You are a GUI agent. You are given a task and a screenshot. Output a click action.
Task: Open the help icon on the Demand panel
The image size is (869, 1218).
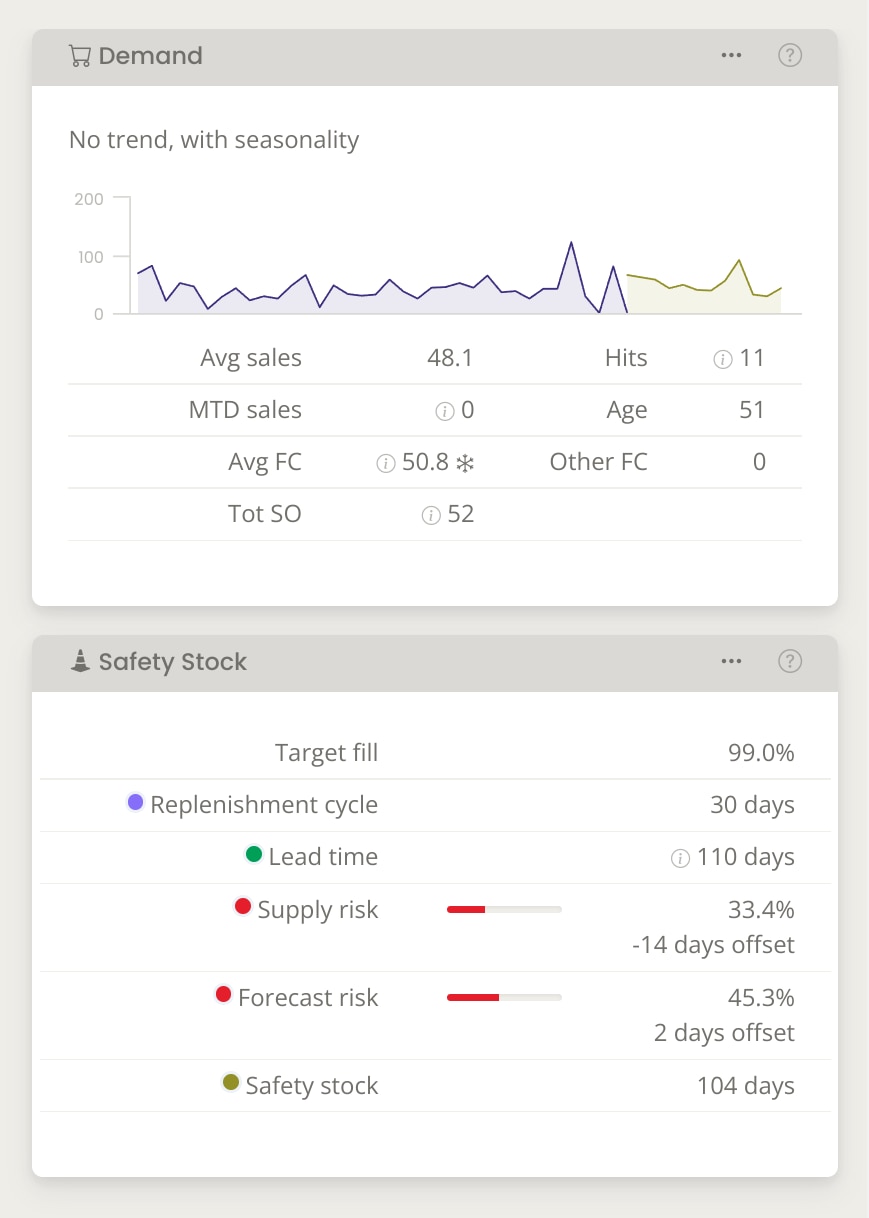(790, 55)
